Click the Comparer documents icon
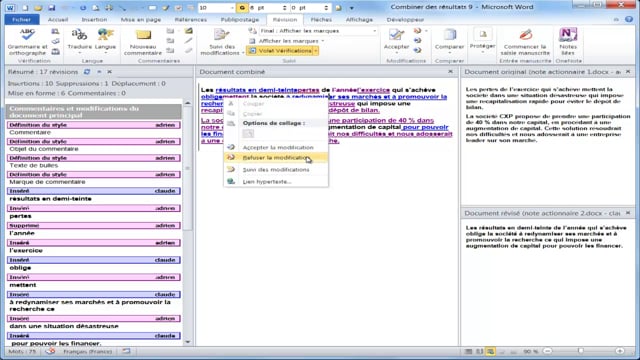640x360 pixels. [x=449, y=35]
